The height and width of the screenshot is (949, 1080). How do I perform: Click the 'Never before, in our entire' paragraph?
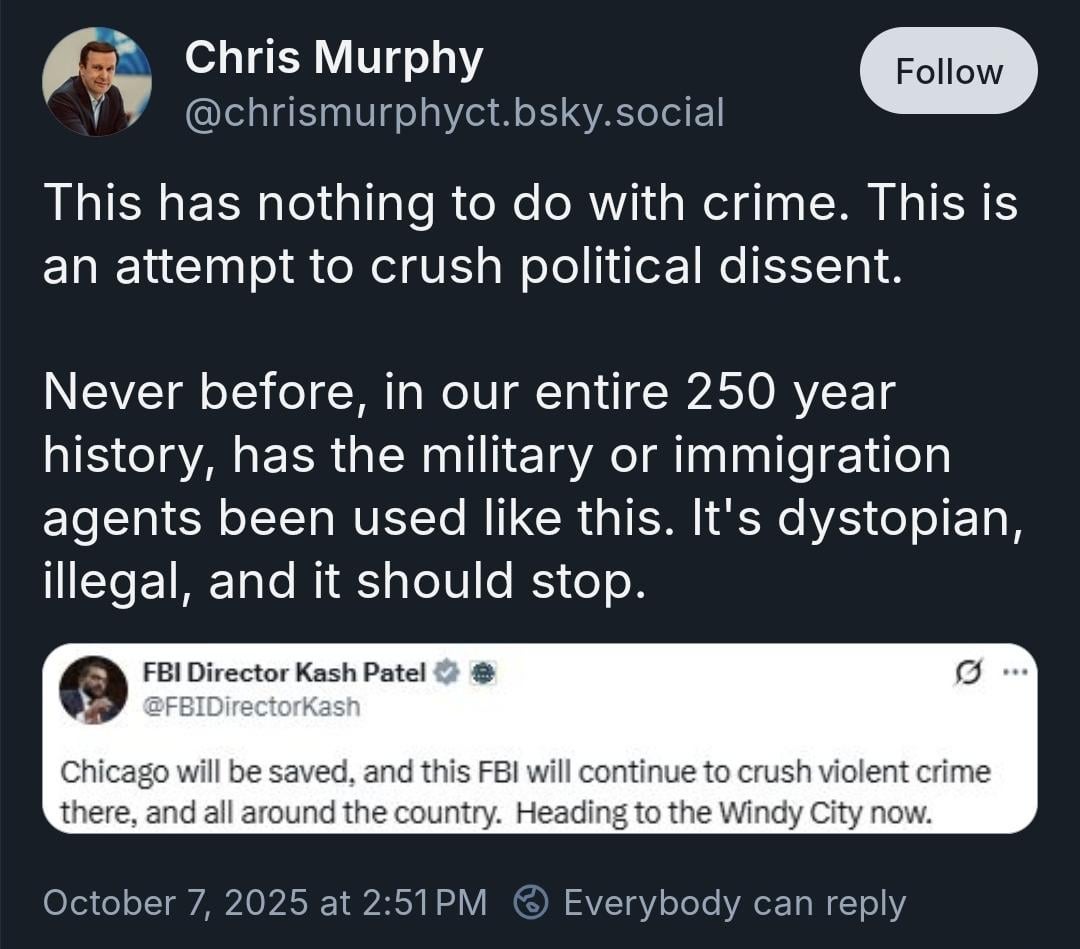point(470,393)
